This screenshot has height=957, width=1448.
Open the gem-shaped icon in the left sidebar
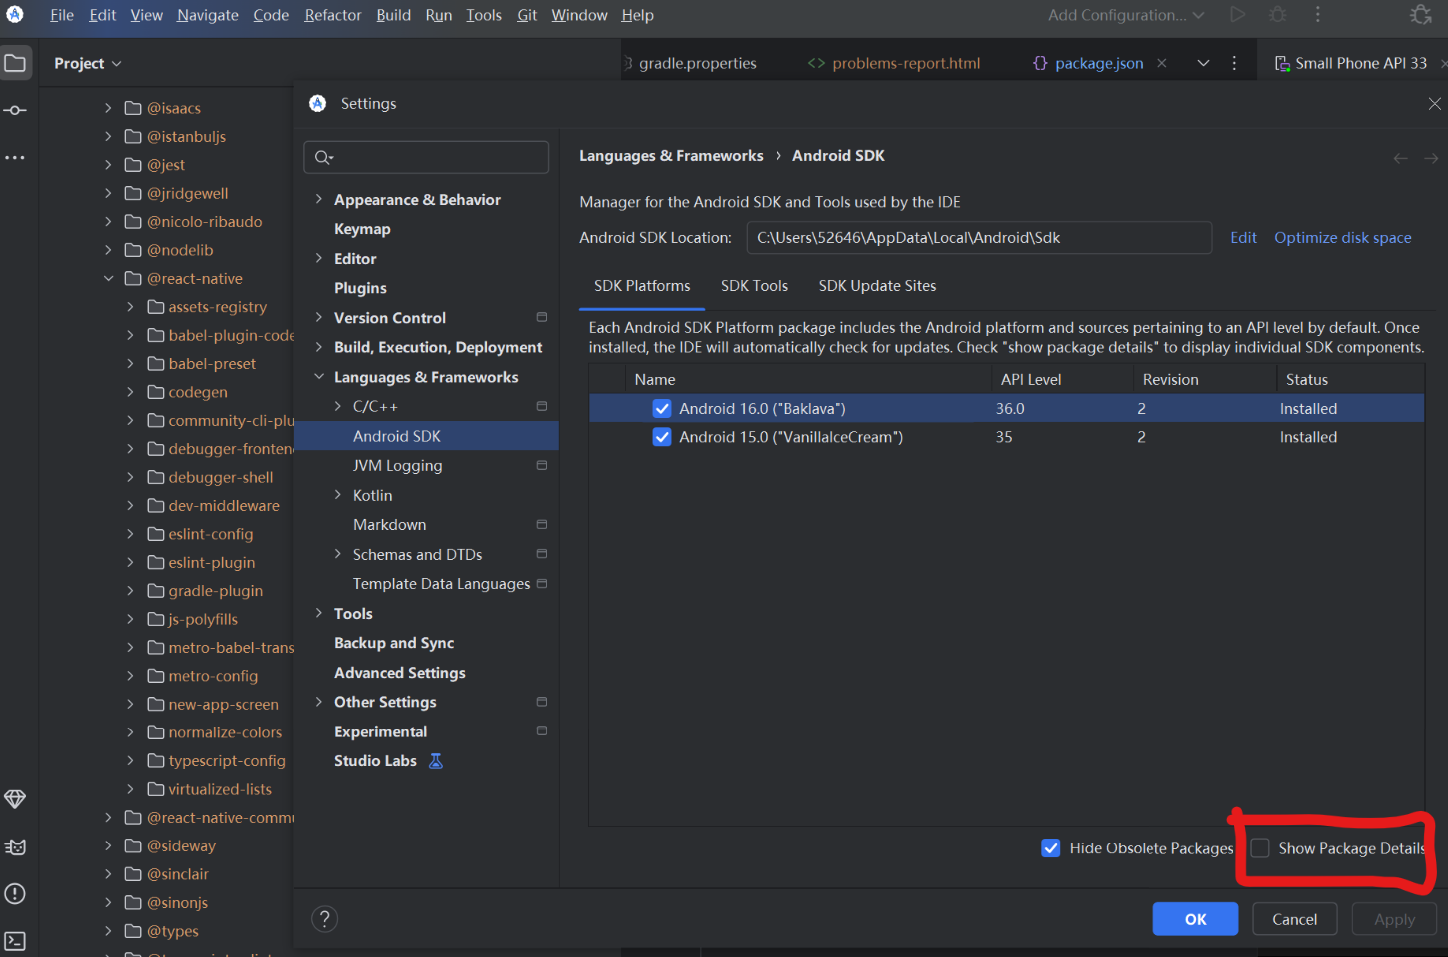(15, 799)
